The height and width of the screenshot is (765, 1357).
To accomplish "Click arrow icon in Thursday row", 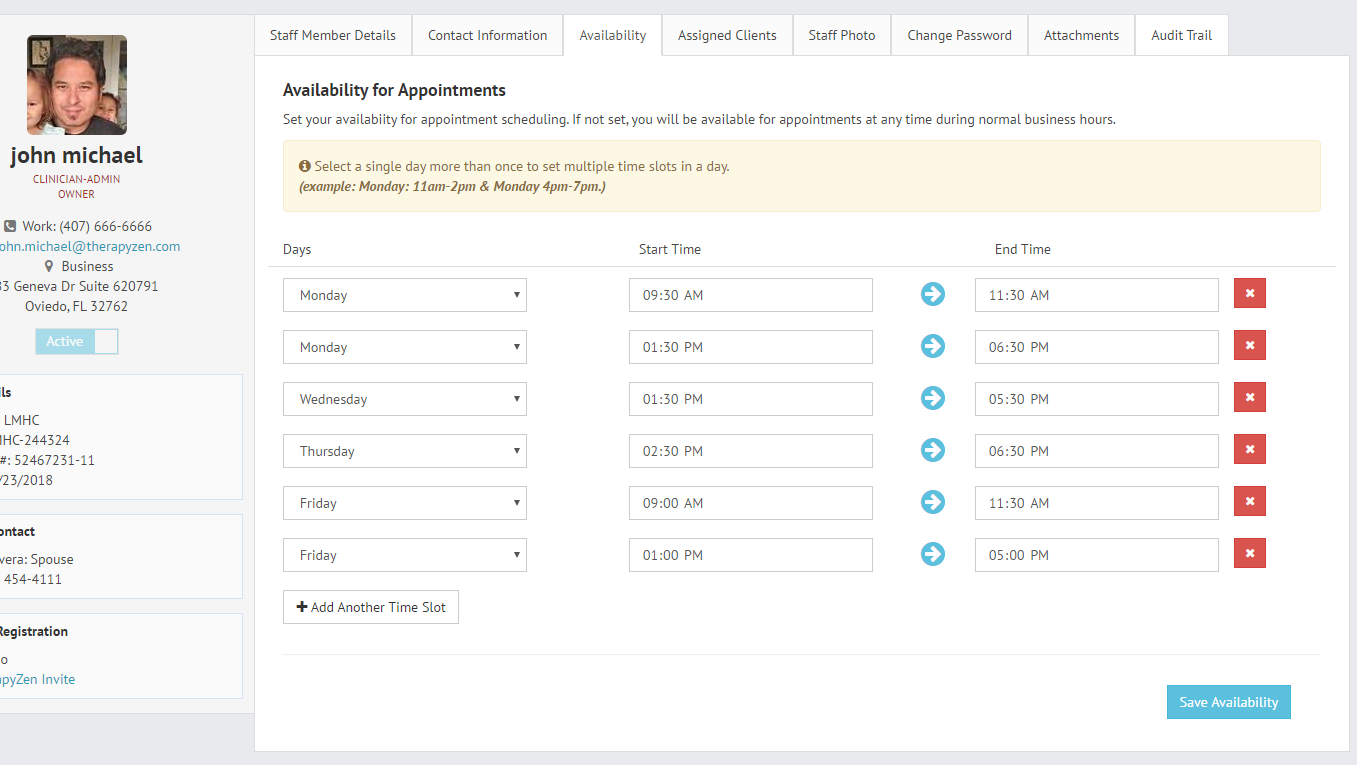I will coord(933,450).
